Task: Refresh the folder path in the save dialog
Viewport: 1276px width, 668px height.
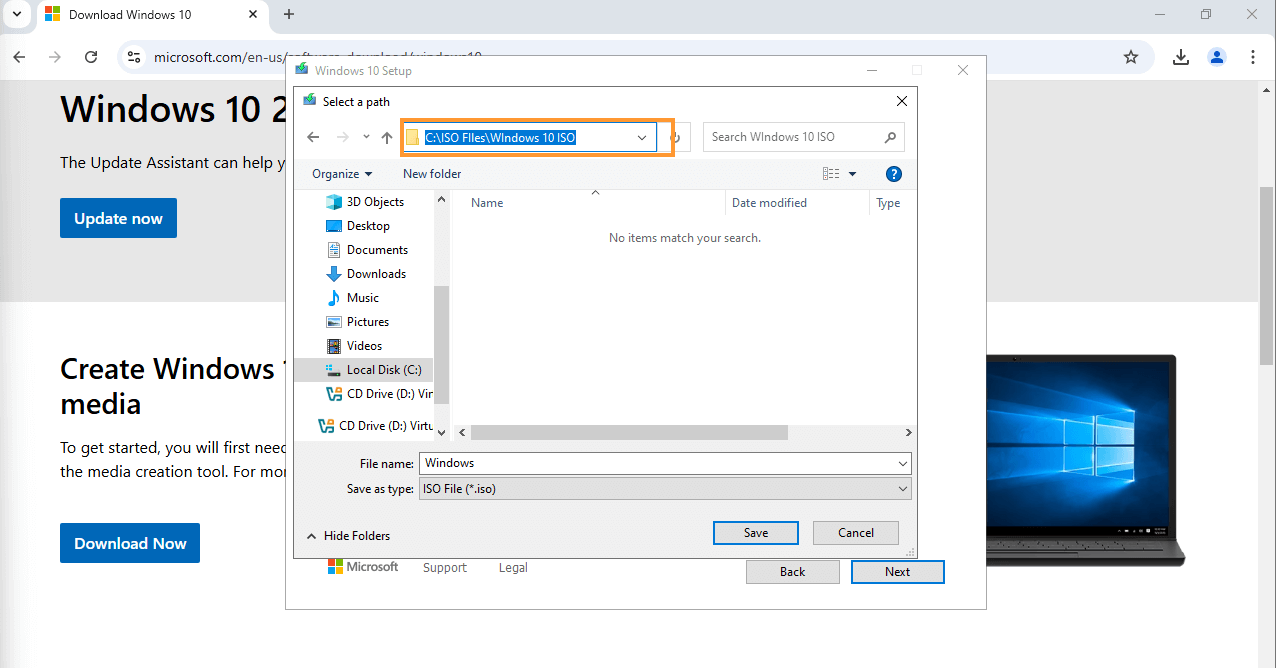Action: tap(675, 137)
